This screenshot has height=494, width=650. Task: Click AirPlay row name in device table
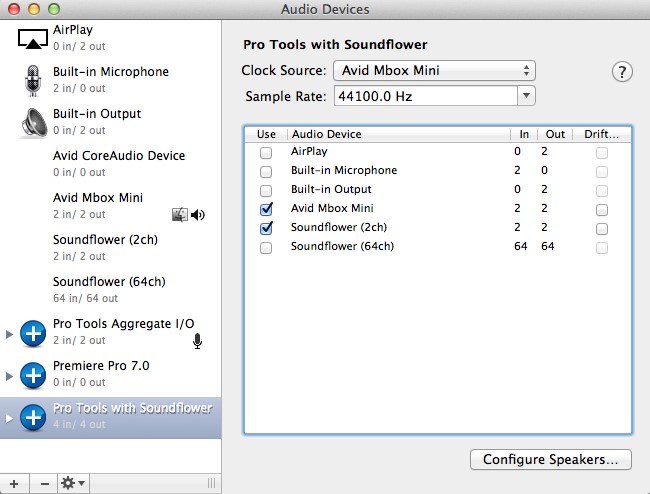coord(309,151)
